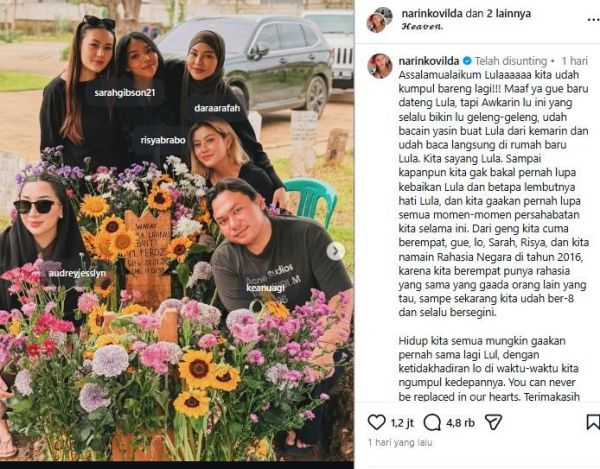The height and width of the screenshot is (469, 600).
Task: Open the three-dot more options menu
Action: click(x=593, y=20)
